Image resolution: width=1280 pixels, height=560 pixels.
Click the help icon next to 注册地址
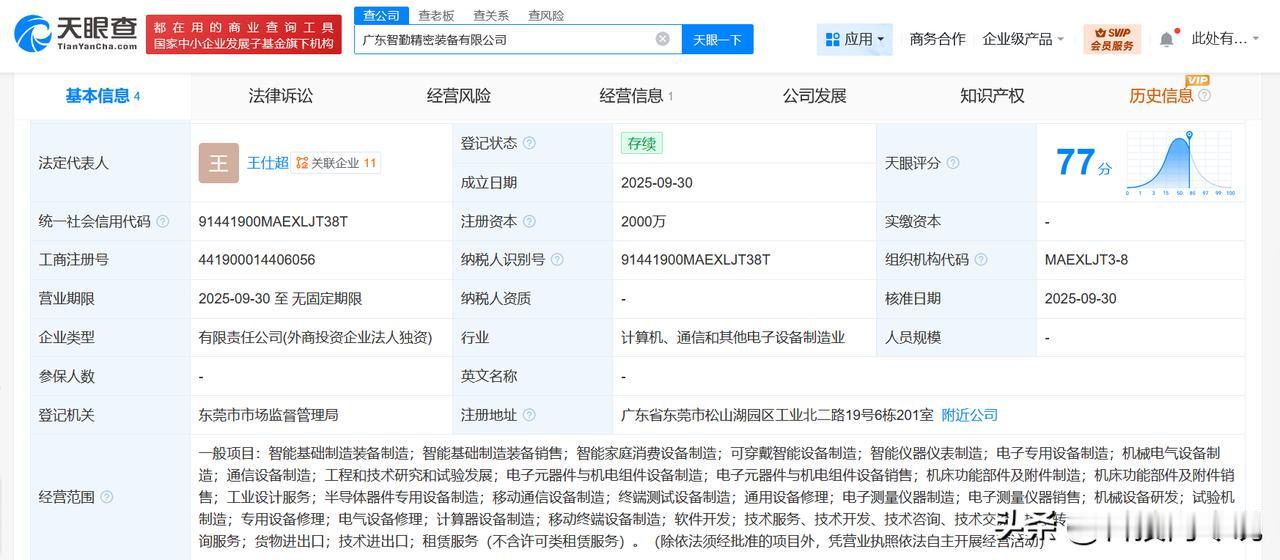point(529,415)
